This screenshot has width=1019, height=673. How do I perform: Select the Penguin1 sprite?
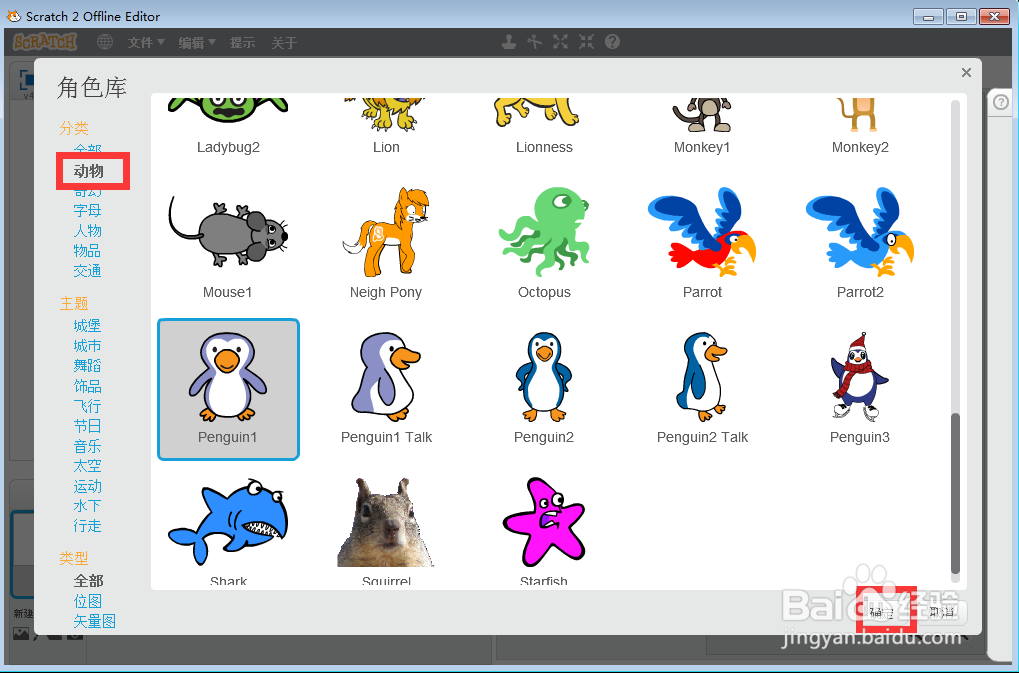point(228,389)
